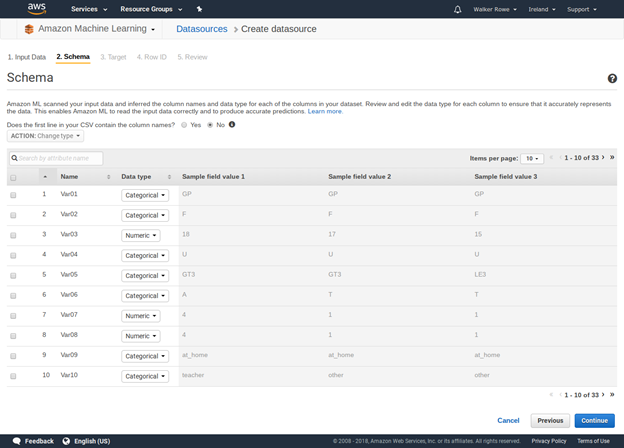Screen dimensions: 624x448
Task: Check the Var01 row checkbox
Action: click(x=13, y=195)
